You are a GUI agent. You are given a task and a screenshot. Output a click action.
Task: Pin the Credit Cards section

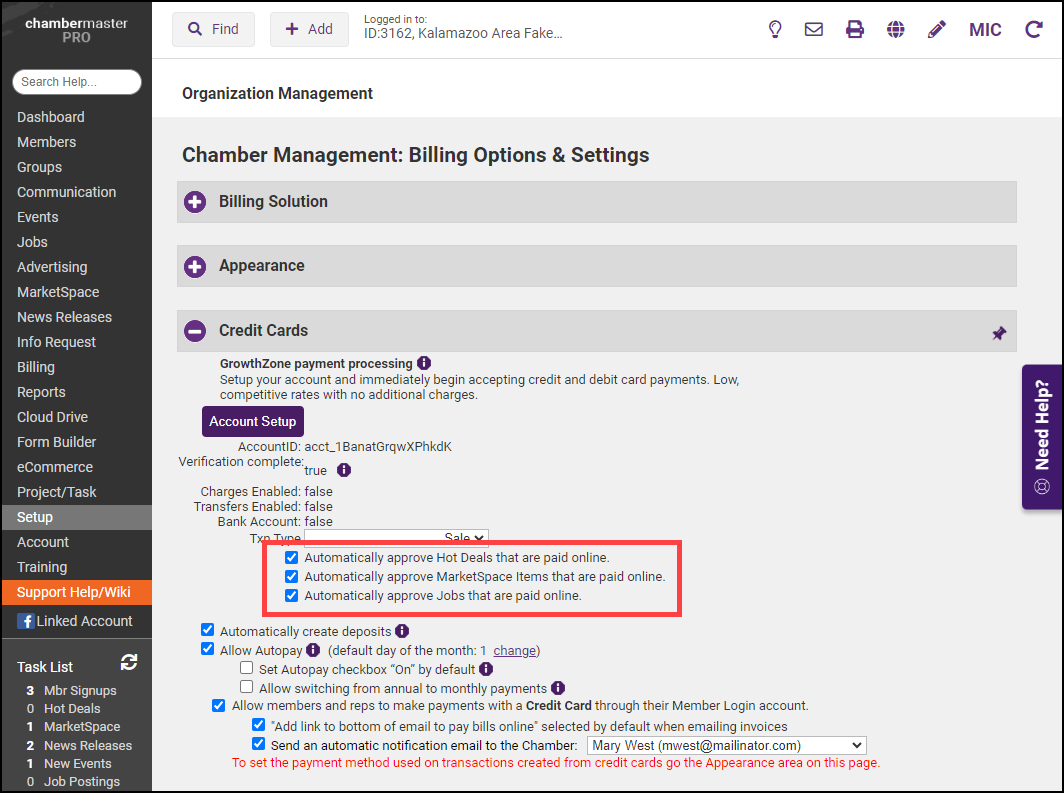pos(999,333)
